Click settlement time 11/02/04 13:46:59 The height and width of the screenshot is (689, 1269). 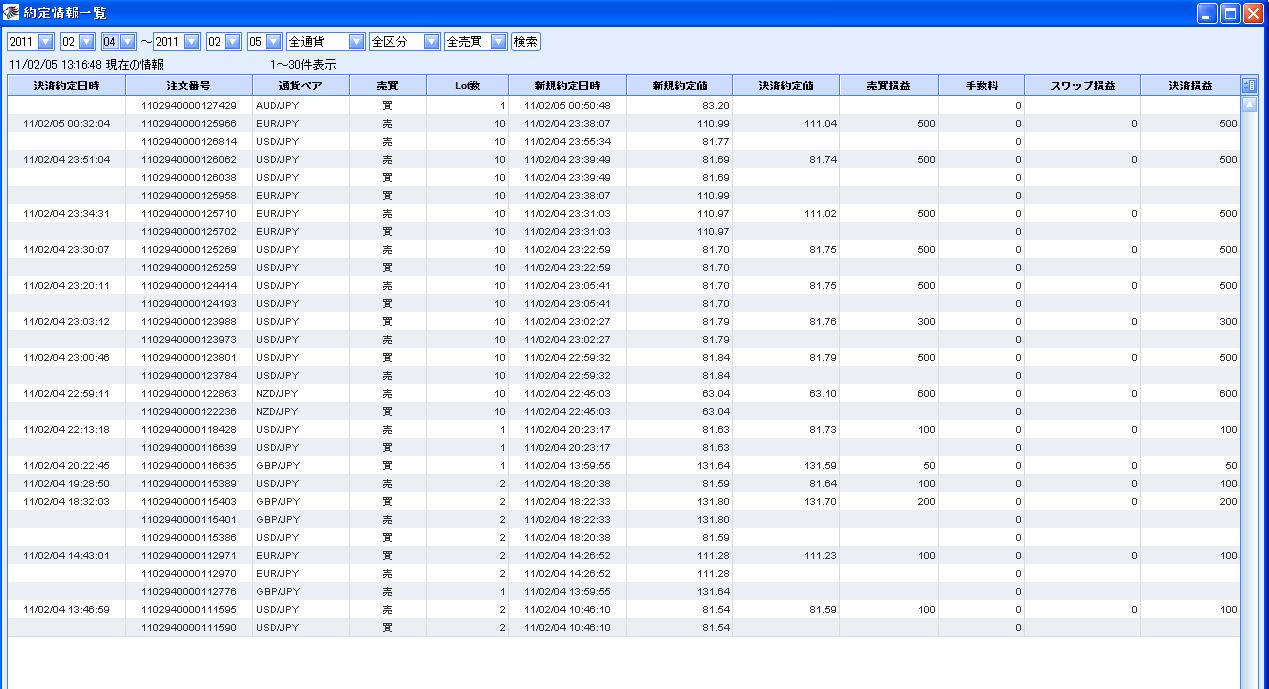point(66,609)
